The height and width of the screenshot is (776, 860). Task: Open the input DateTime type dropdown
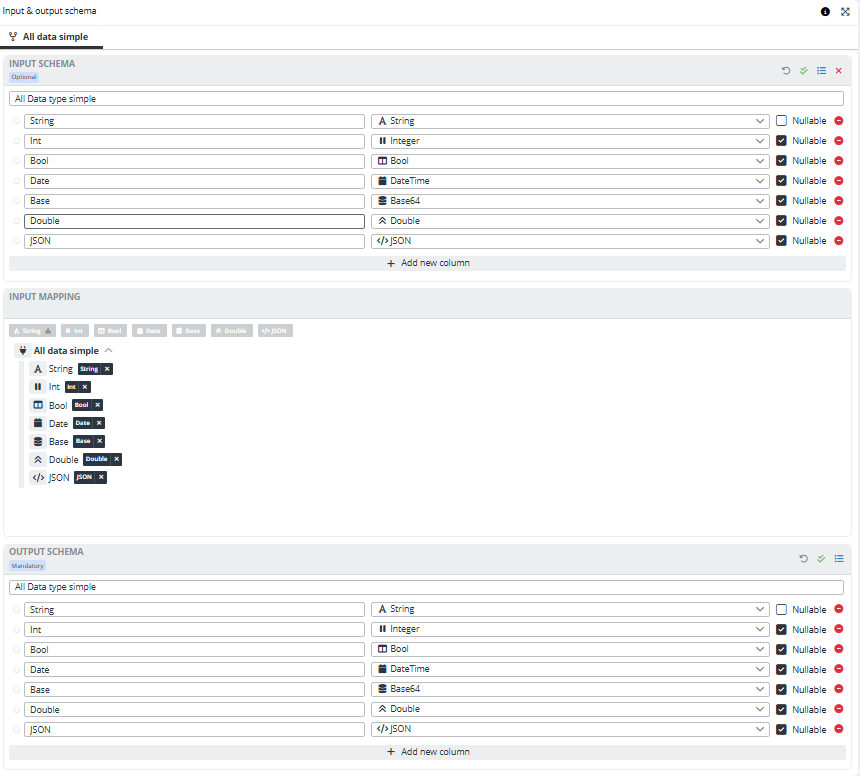[569, 181]
